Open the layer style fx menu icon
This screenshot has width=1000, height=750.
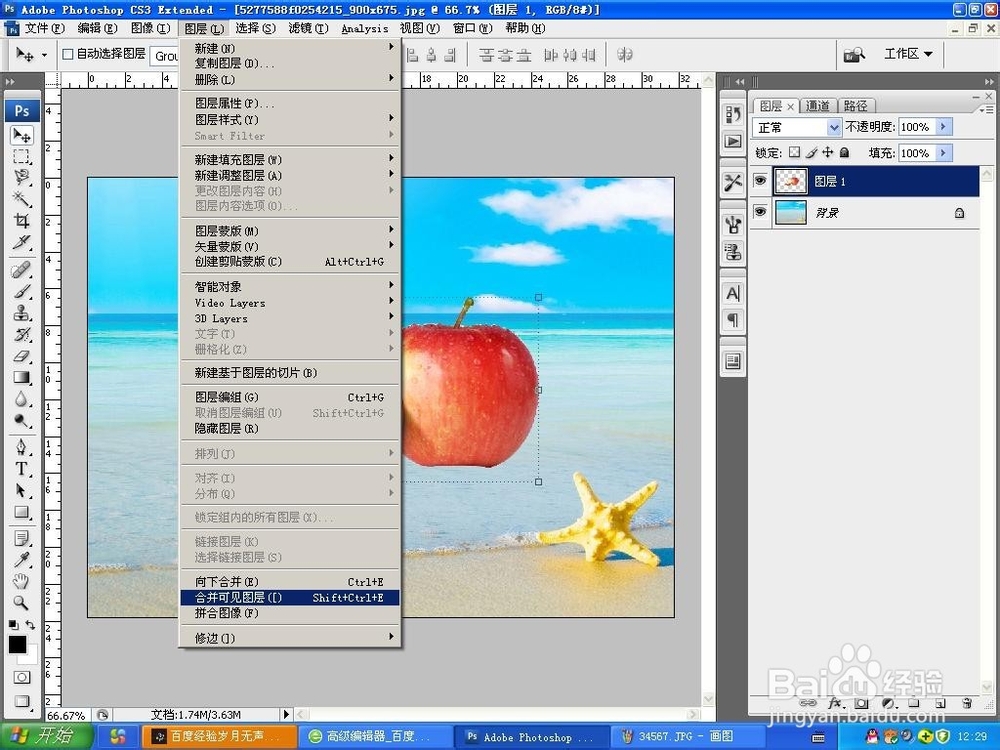(x=836, y=703)
